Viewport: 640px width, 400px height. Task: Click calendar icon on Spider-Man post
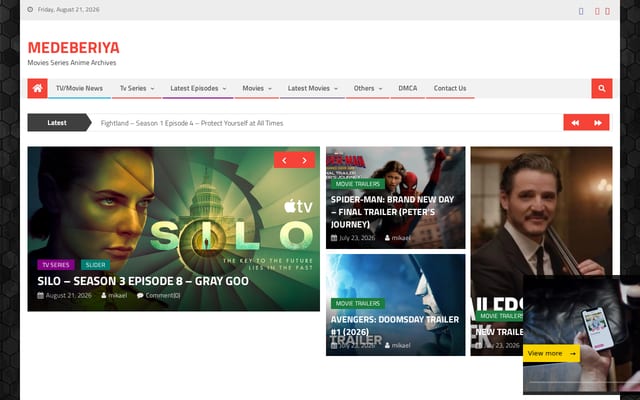334,238
